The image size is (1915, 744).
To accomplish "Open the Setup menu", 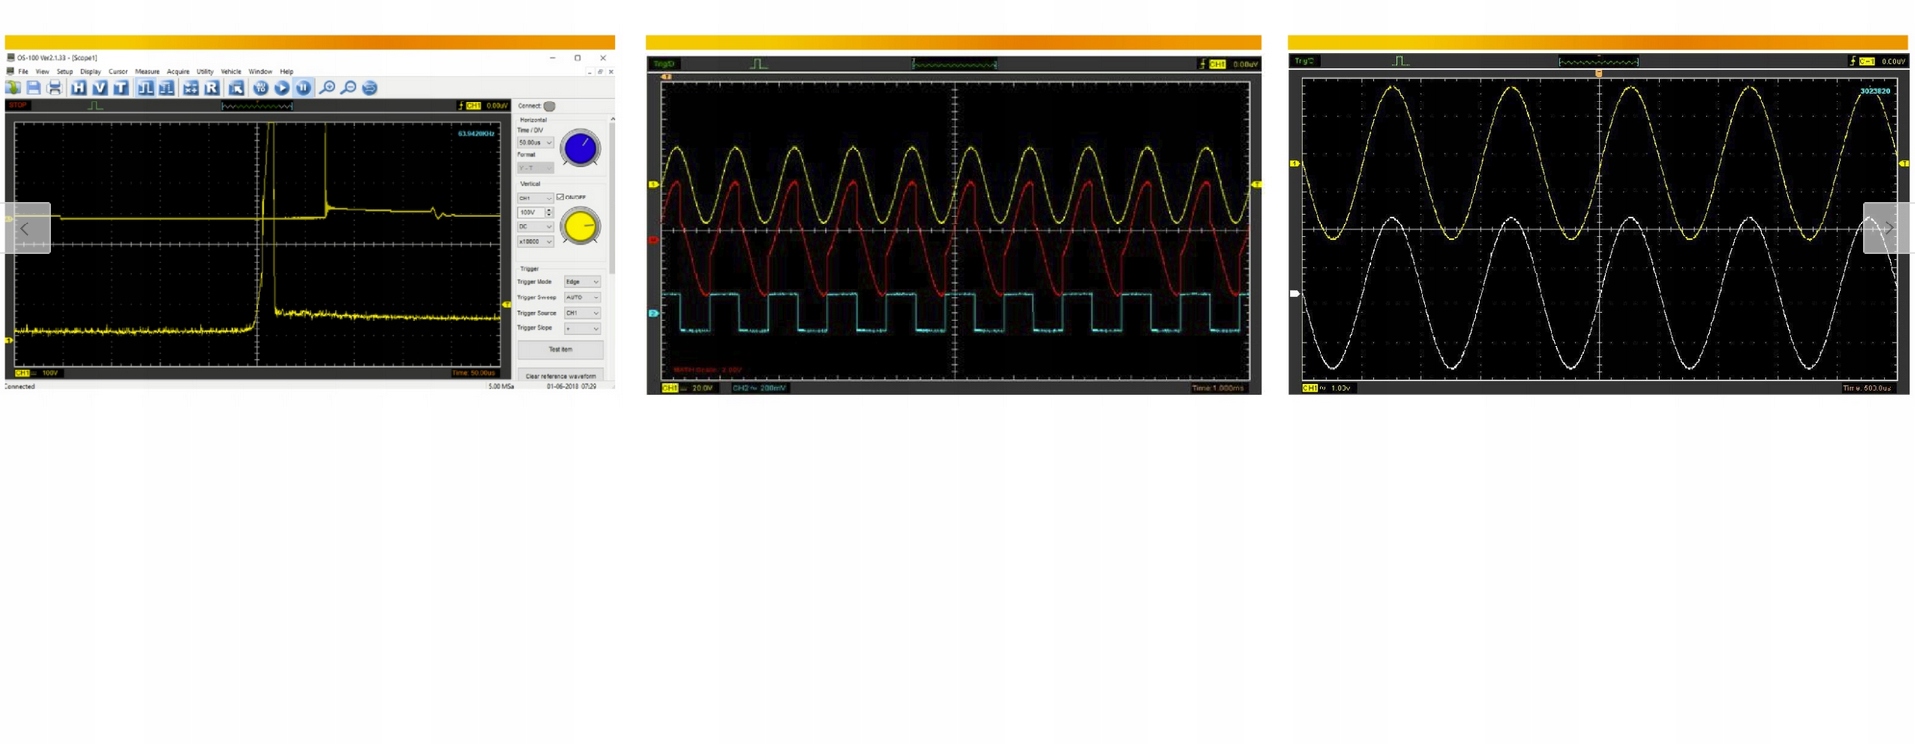I will click(65, 72).
